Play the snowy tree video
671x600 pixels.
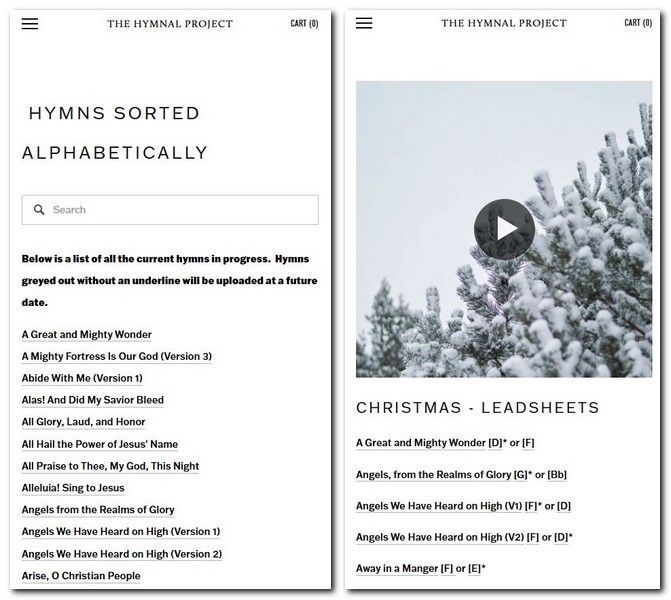pos(504,229)
